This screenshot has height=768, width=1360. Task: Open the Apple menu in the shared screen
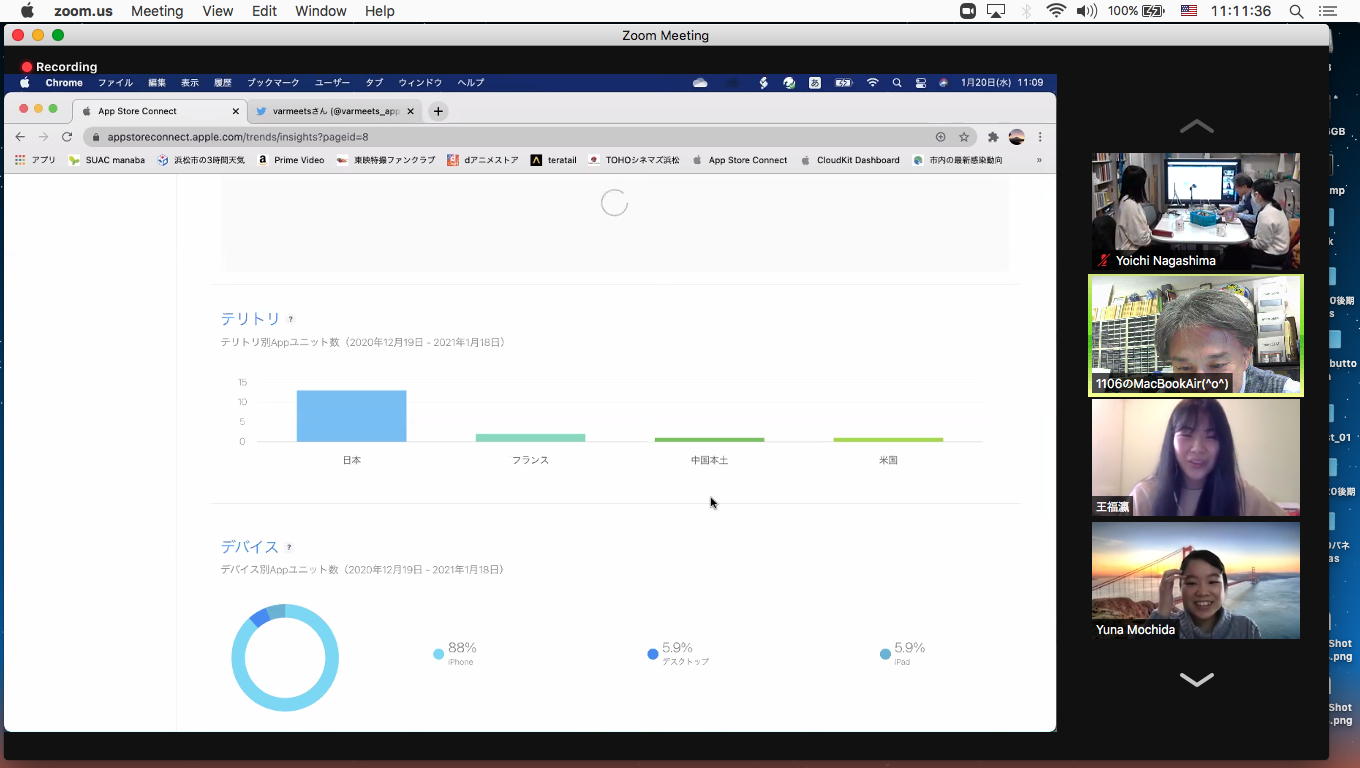pos(25,83)
